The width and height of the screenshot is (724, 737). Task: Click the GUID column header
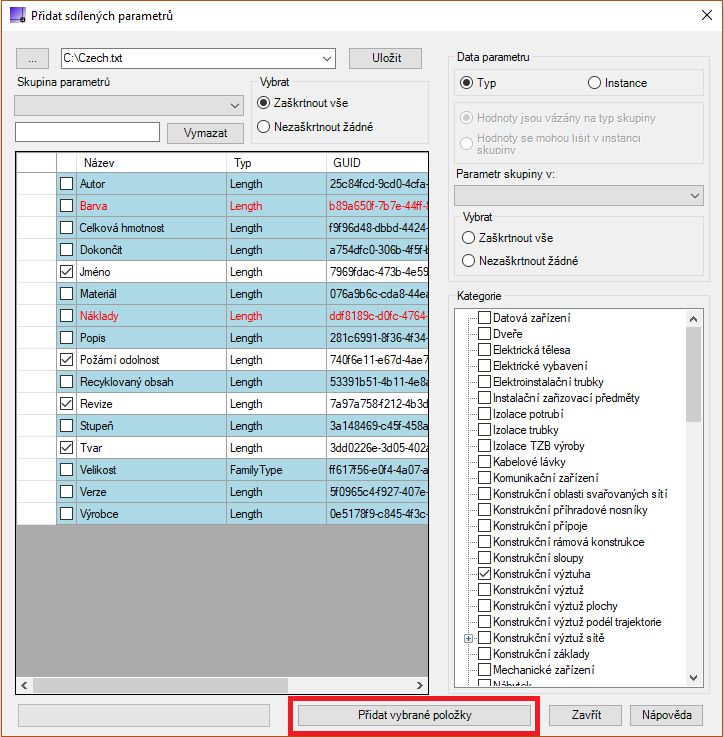377,163
